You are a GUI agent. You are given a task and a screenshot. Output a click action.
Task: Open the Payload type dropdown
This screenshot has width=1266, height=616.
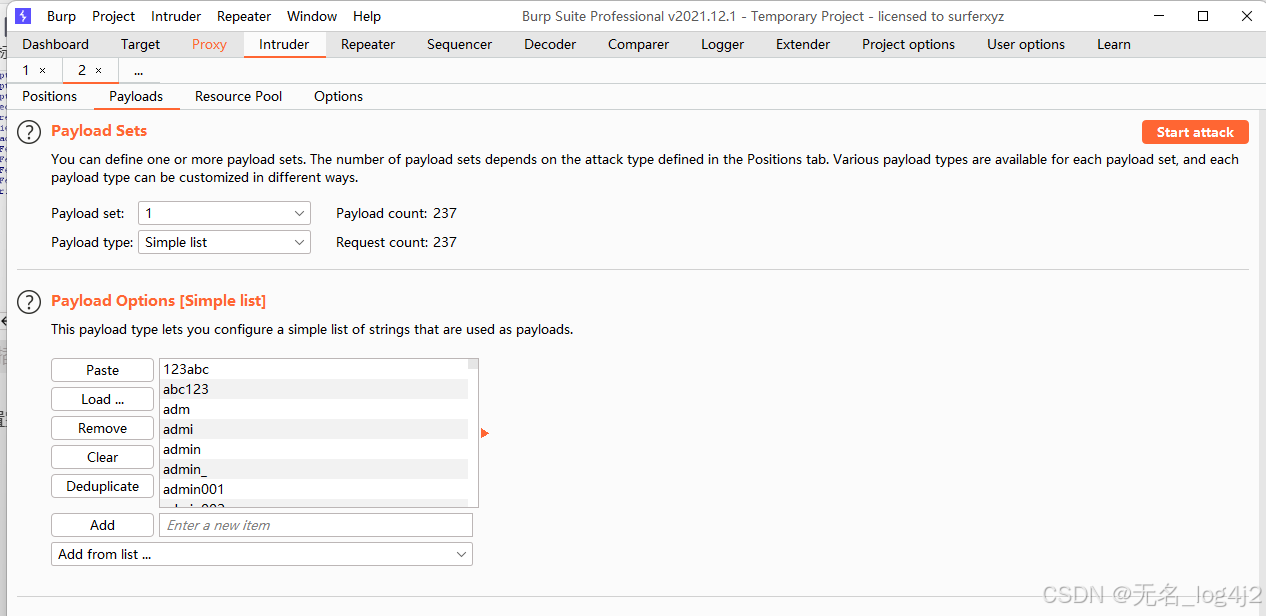[x=224, y=242]
